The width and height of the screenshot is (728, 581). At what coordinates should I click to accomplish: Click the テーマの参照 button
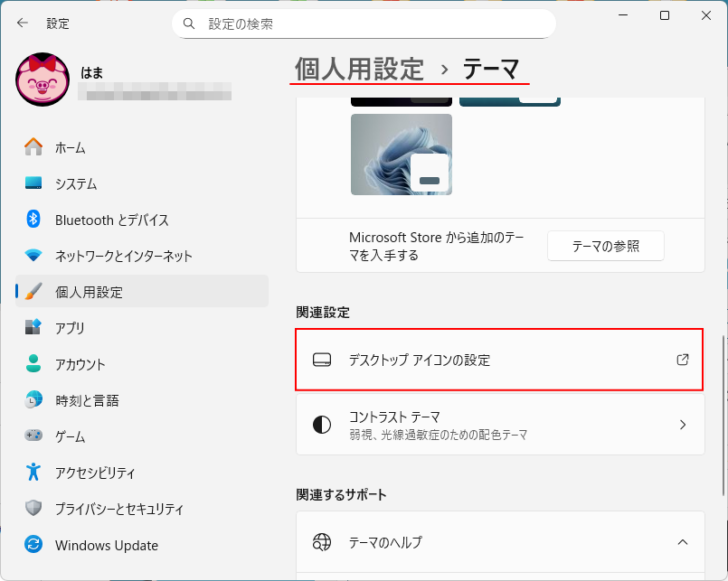click(605, 246)
